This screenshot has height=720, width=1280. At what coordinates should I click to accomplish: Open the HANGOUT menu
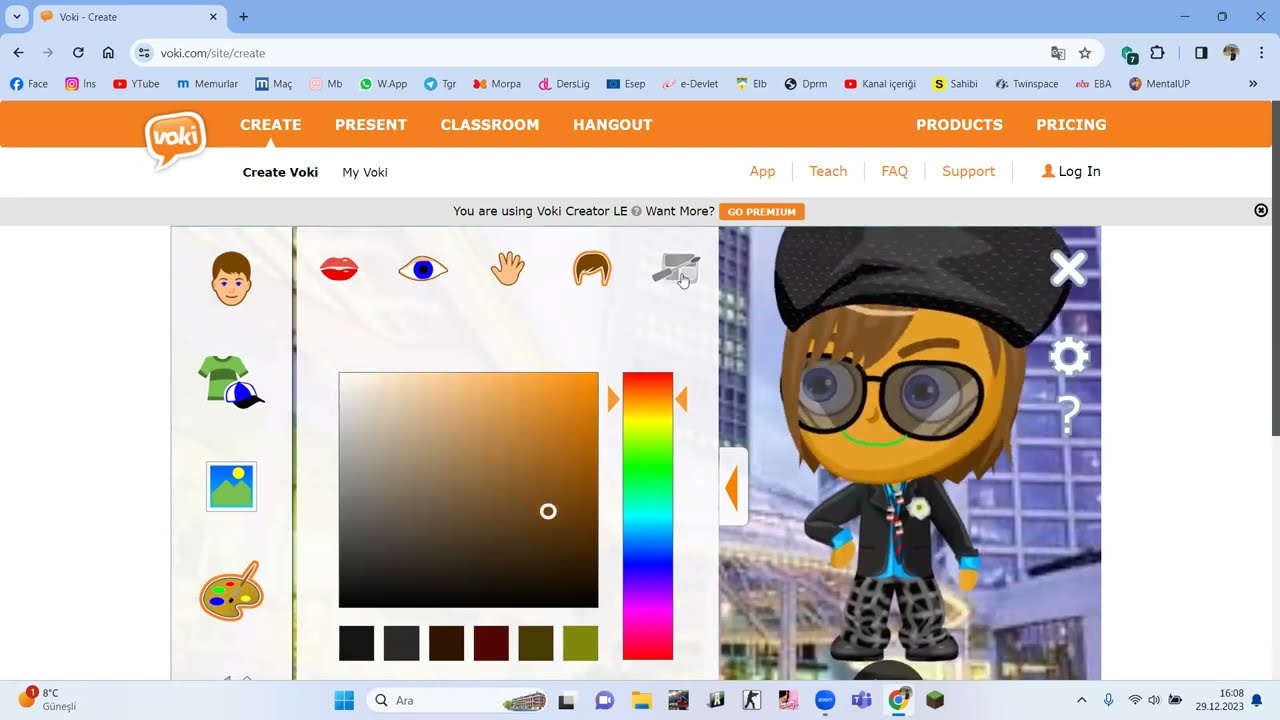(612, 125)
